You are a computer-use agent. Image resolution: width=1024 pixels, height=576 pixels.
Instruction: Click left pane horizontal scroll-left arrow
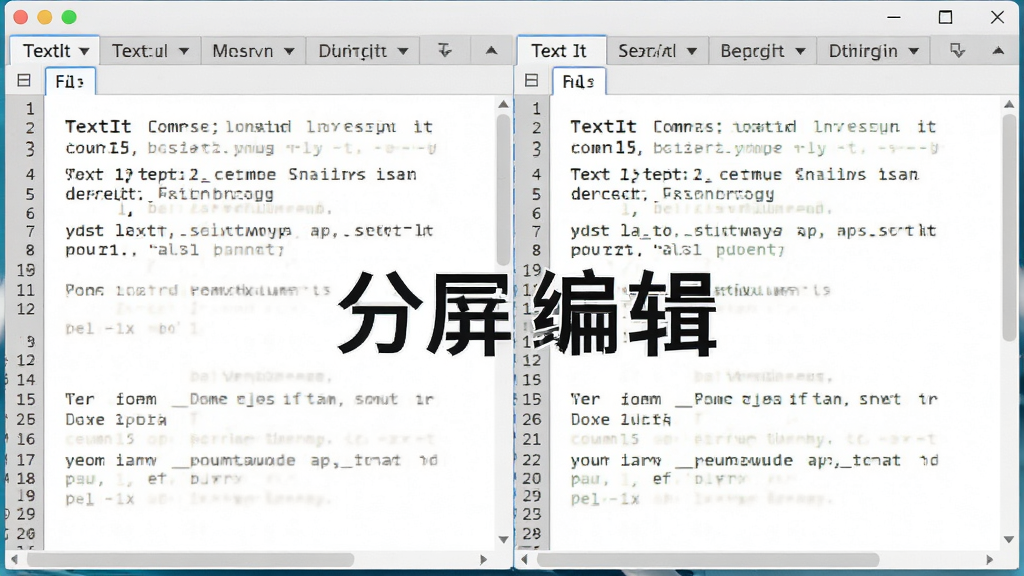[x=14, y=560]
